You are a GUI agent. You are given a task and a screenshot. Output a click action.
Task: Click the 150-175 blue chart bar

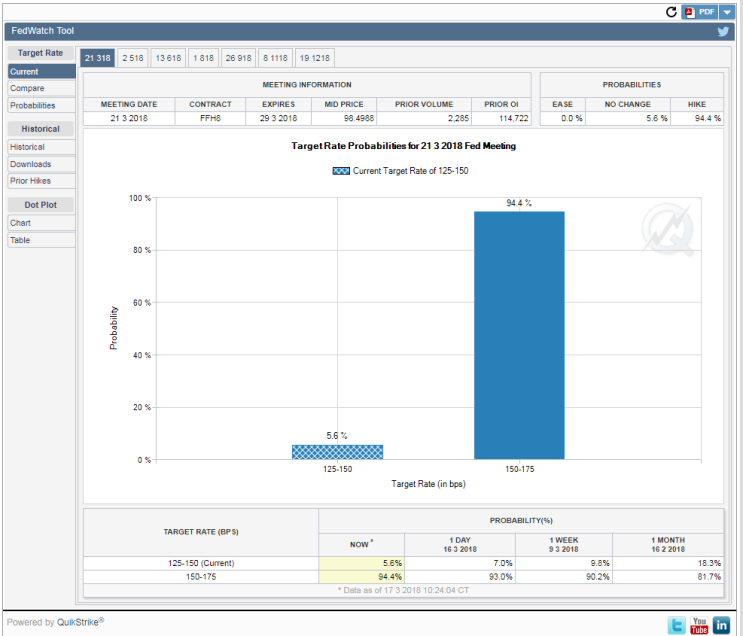[x=518, y=335]
